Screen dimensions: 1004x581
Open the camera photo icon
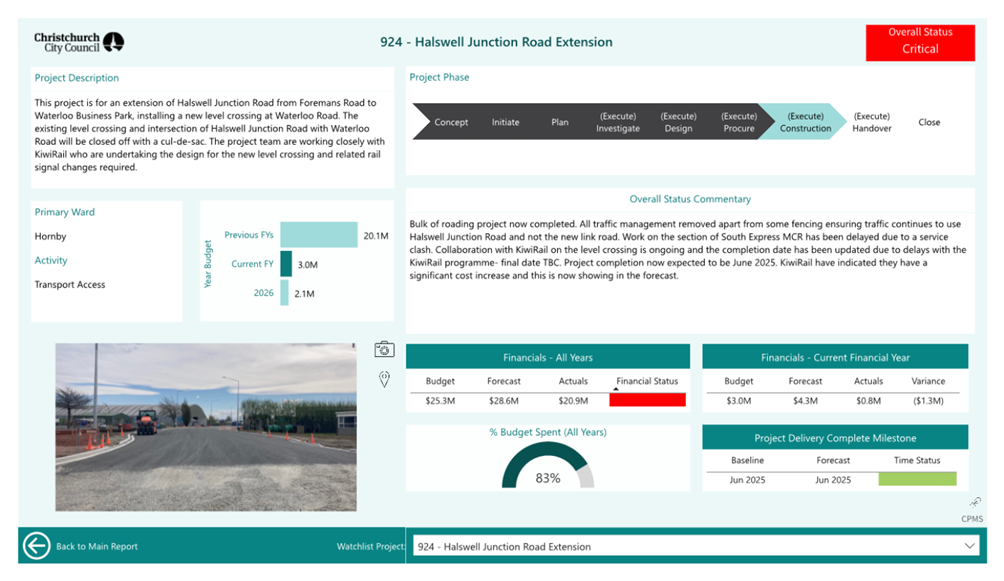(384, 349)
